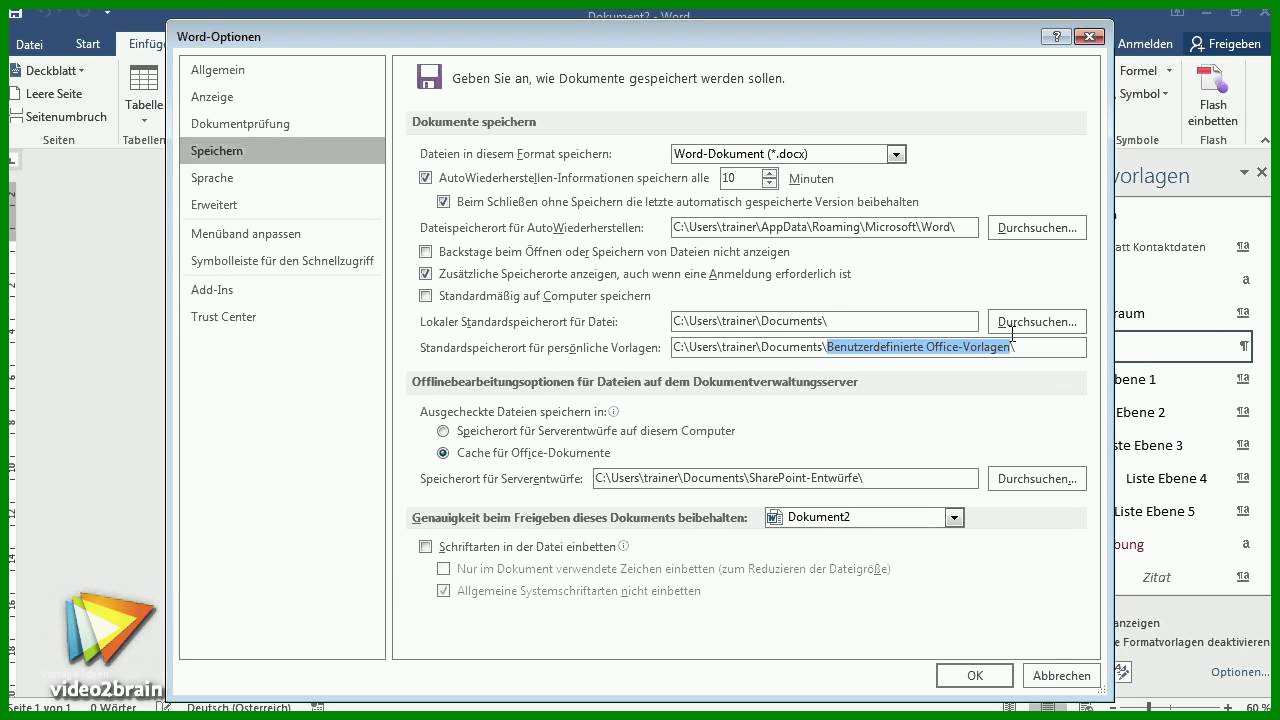Click Durchsuchen for Serverentwürfe location
Screen dimensions: 1280x720
coord(1037,479)
